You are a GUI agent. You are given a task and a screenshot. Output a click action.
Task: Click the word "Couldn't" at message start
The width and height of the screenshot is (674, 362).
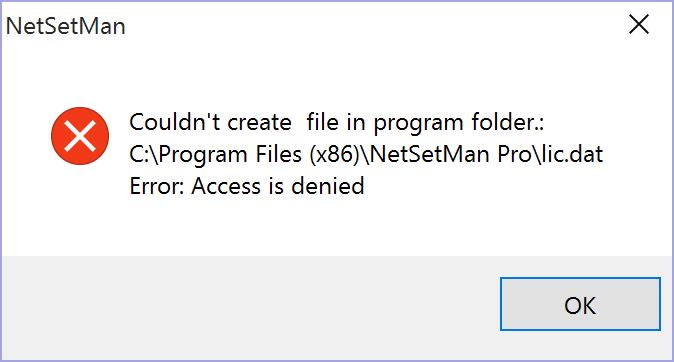[x=175, y=122]
